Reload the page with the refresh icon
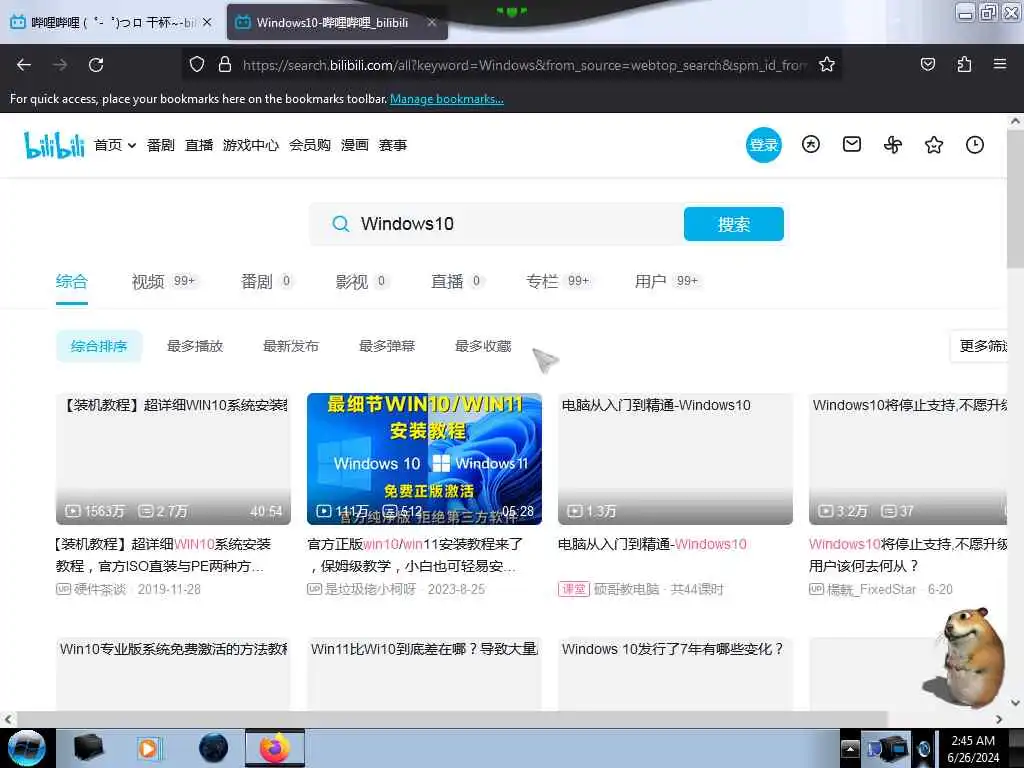Screen dimensions: 1024x768 [x=96, y=65]
